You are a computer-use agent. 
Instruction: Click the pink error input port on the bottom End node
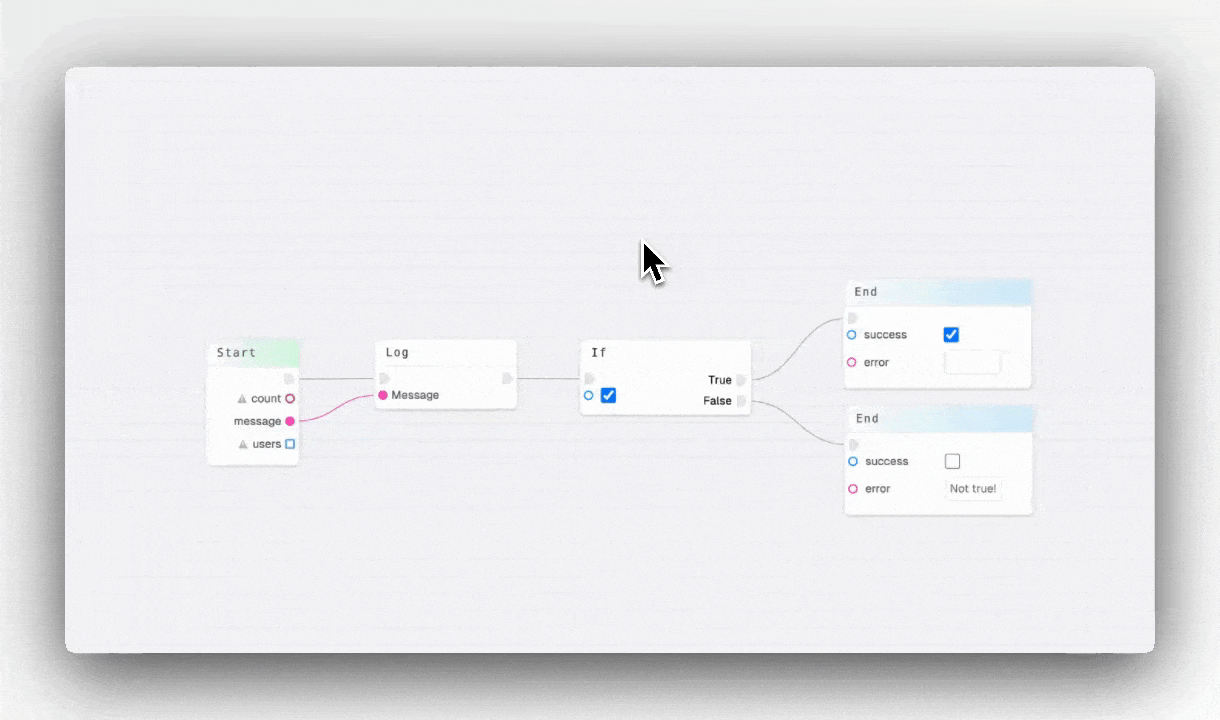tap(851, 488)
